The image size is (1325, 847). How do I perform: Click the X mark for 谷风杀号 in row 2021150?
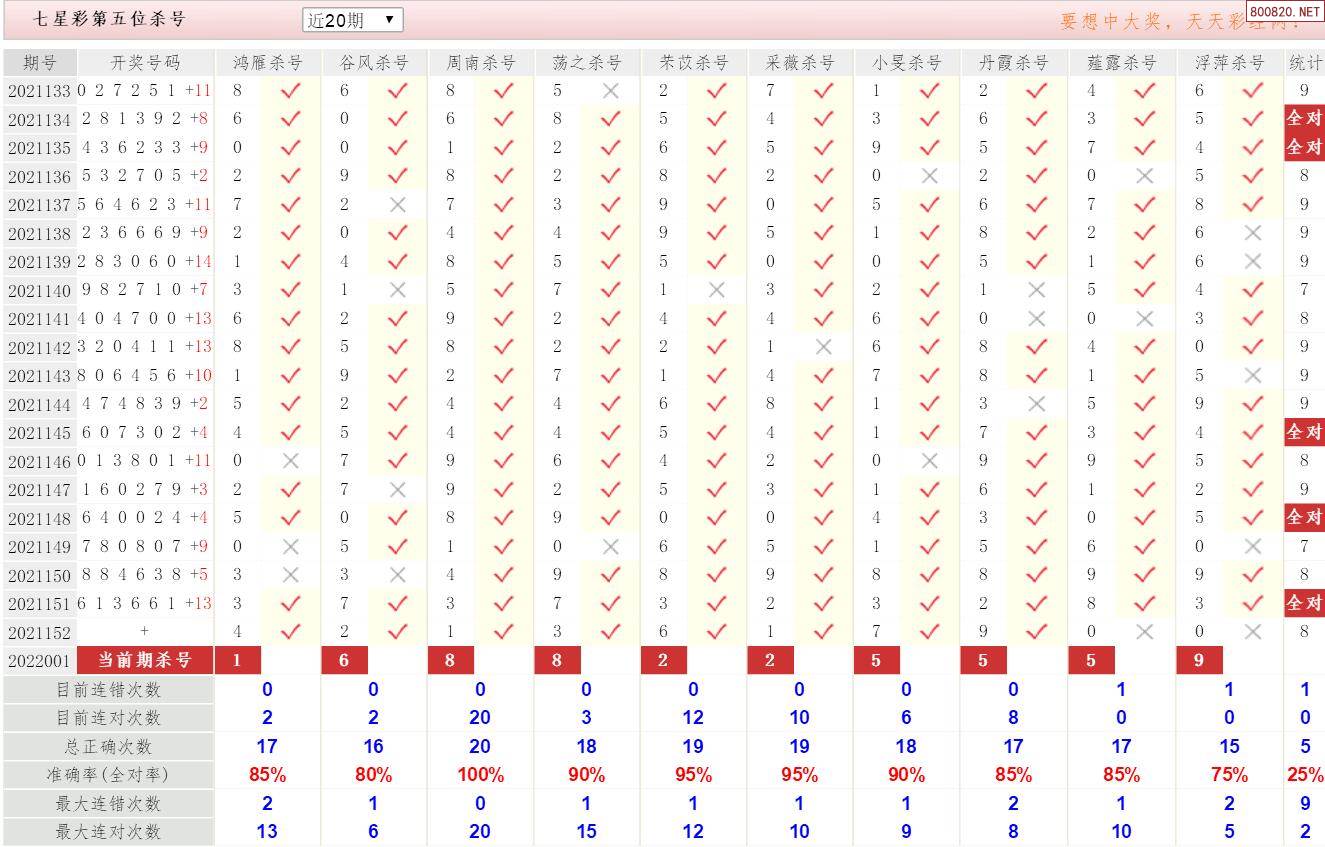[x=397, y=575]
